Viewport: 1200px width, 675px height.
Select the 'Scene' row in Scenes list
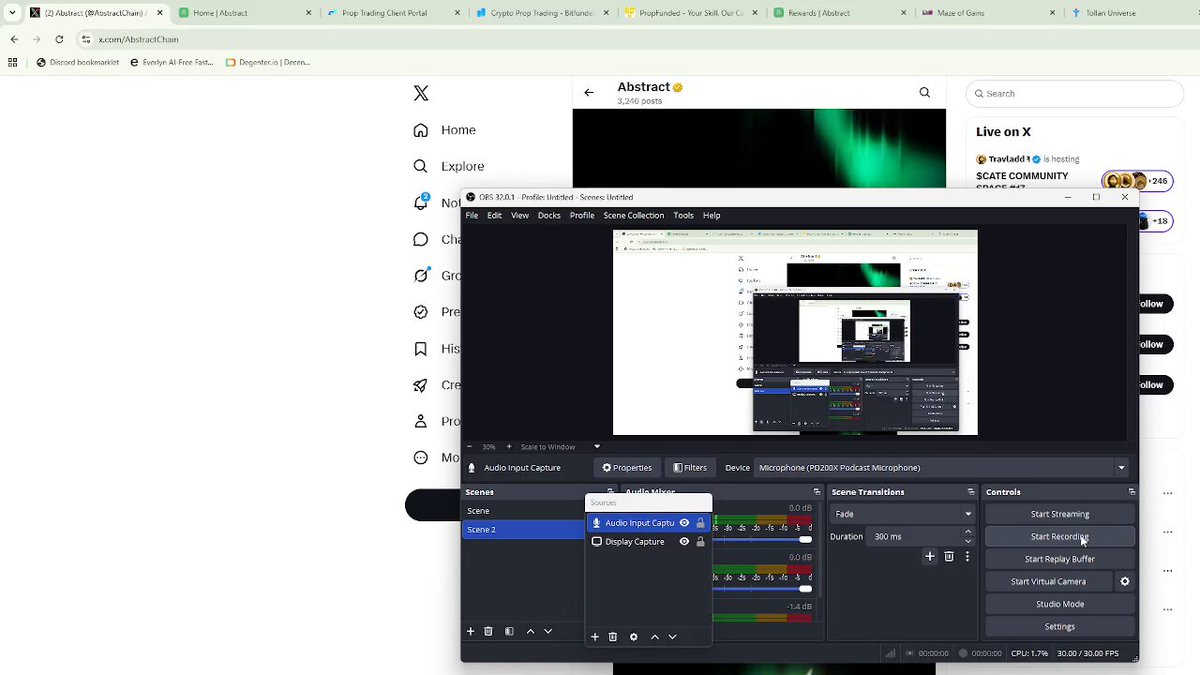pos(523,511)
